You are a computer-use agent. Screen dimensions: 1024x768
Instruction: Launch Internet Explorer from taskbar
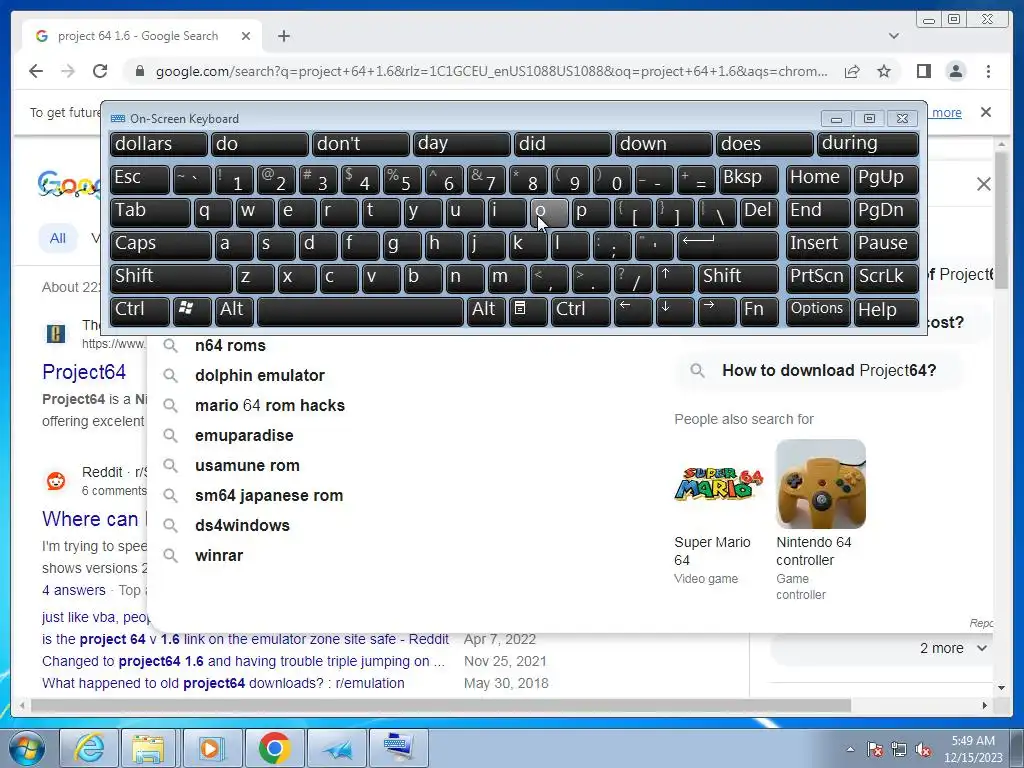pos(88,748)
